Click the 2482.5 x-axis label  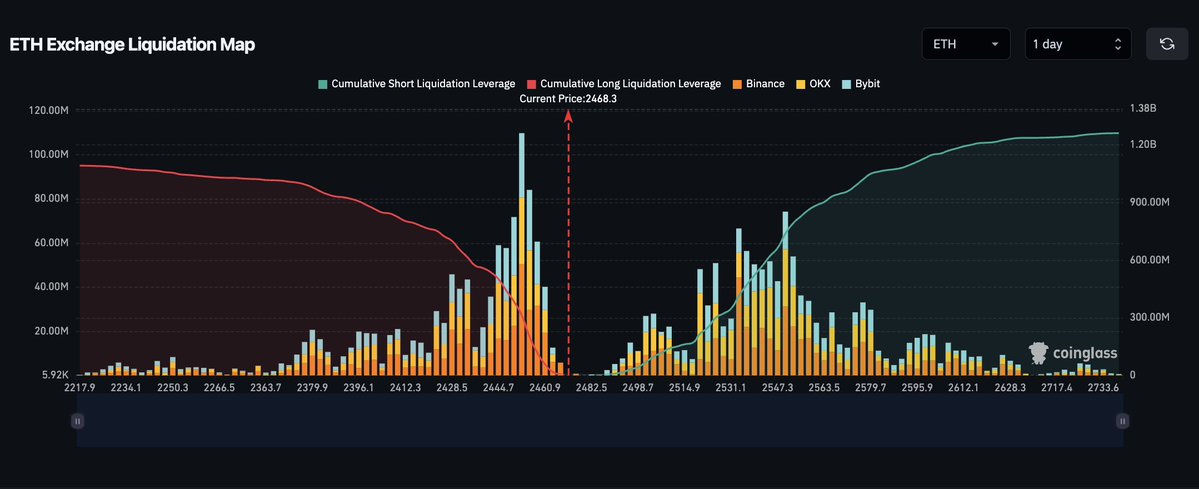pyautogui.click(x=592, y=387)
